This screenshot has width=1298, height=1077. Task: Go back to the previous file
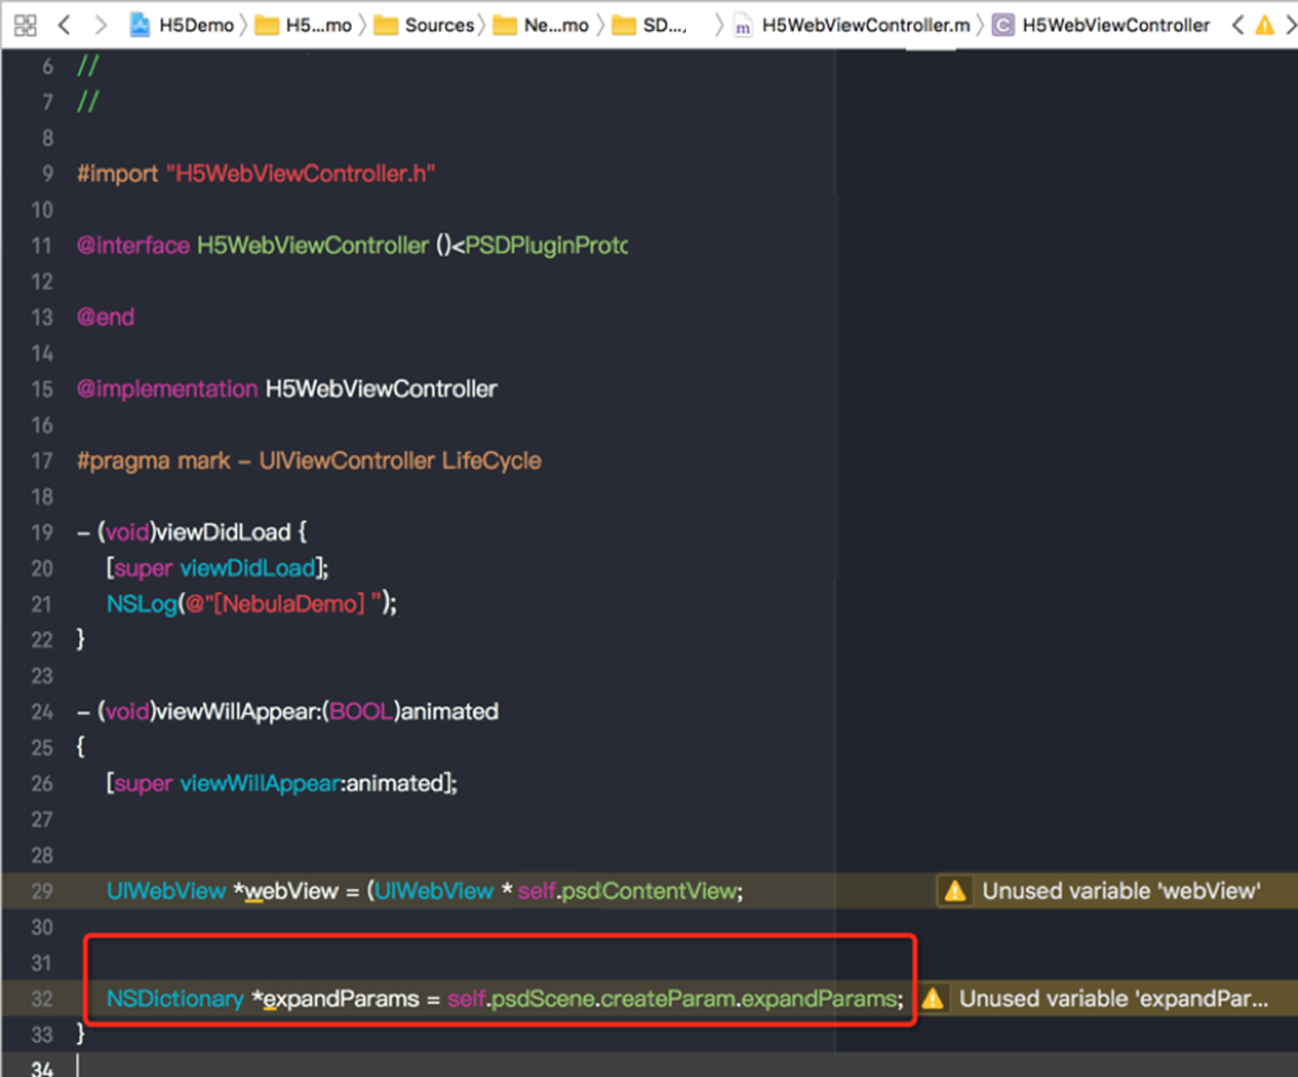click(64, 25)
